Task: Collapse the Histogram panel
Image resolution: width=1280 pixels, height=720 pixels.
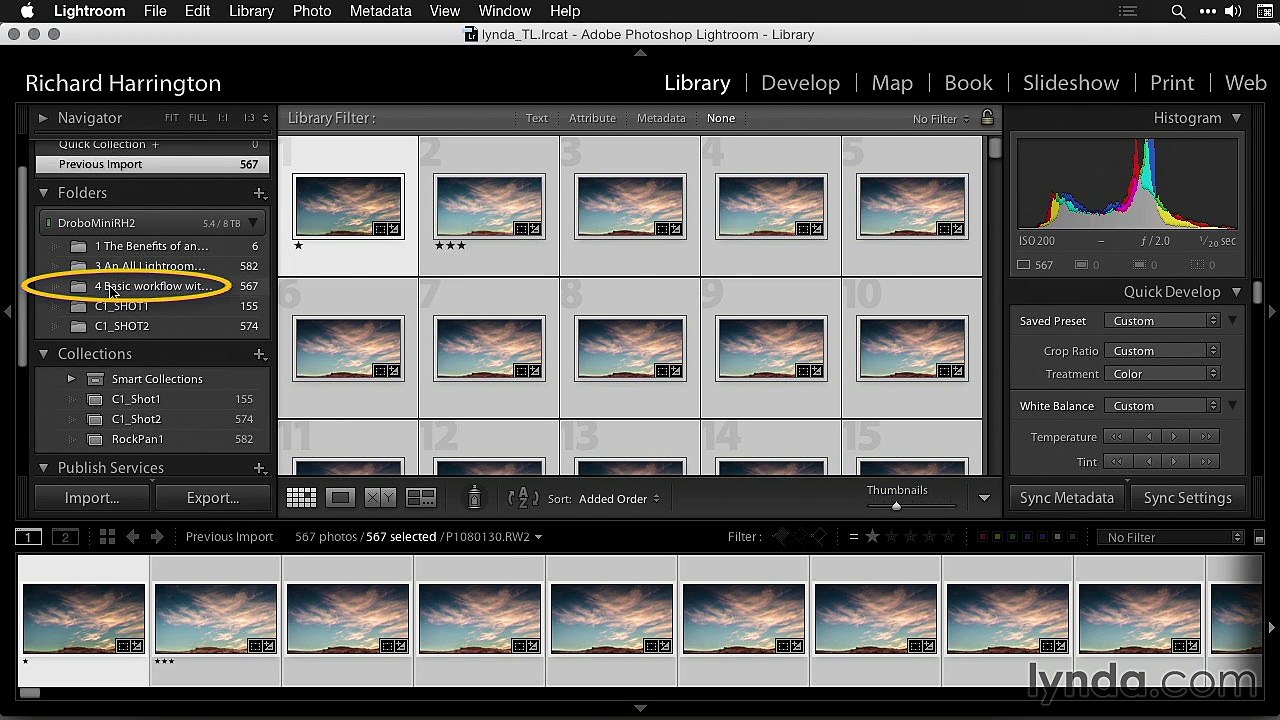Action: [1237, 118]
